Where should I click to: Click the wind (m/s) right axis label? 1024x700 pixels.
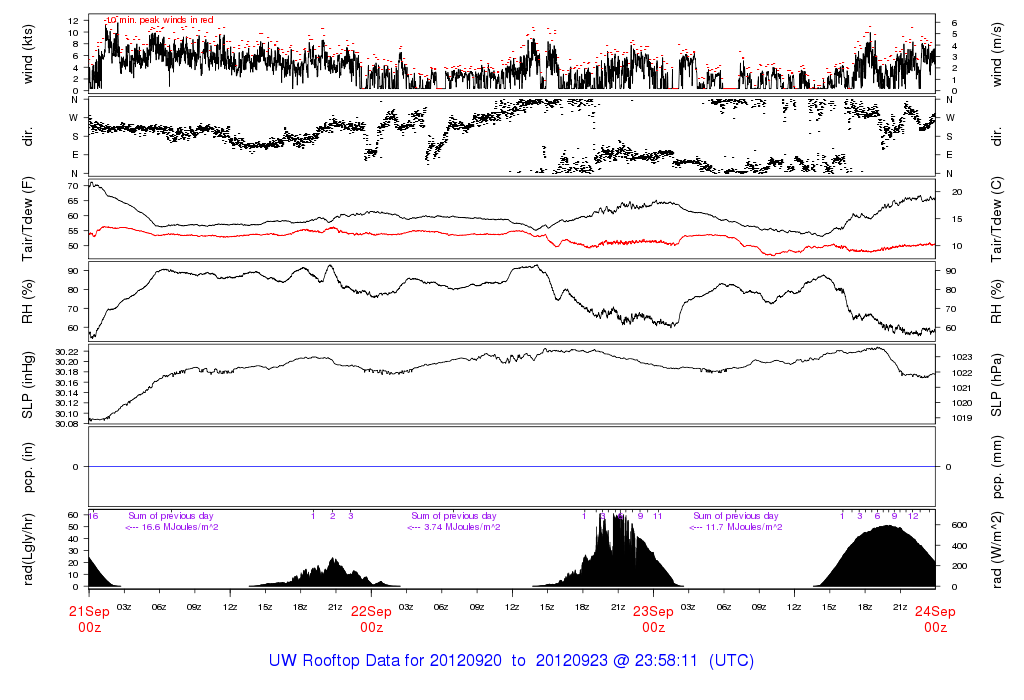(993, 53)
